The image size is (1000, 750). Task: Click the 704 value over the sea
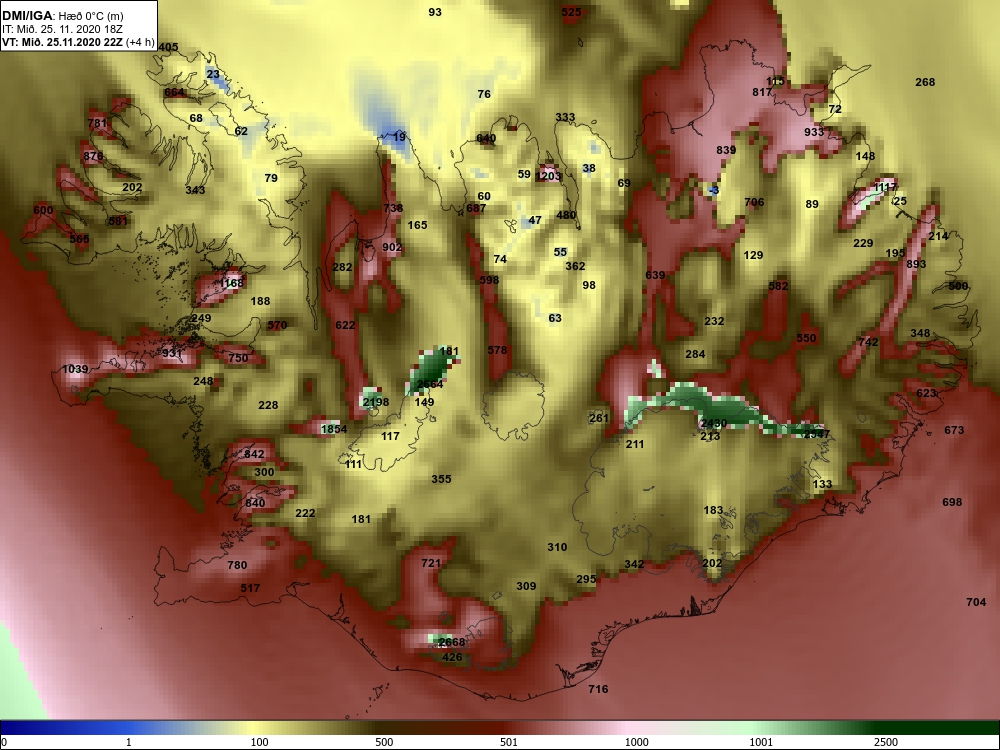[976, 602]
